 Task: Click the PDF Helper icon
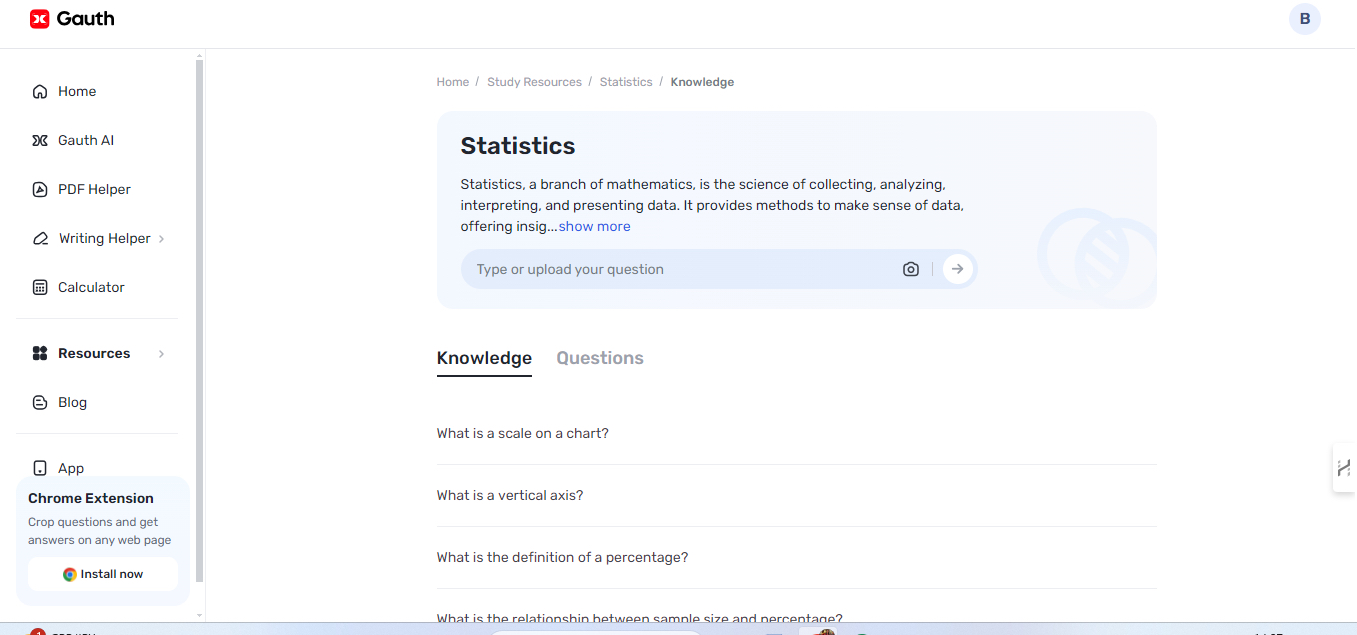(x=40, y=190)
